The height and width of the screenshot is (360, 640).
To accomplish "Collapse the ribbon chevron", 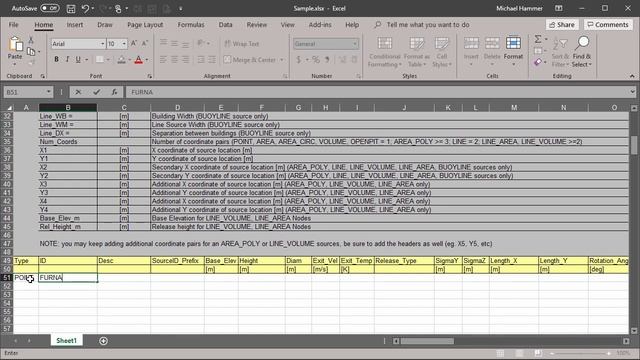I will (632, 76).
